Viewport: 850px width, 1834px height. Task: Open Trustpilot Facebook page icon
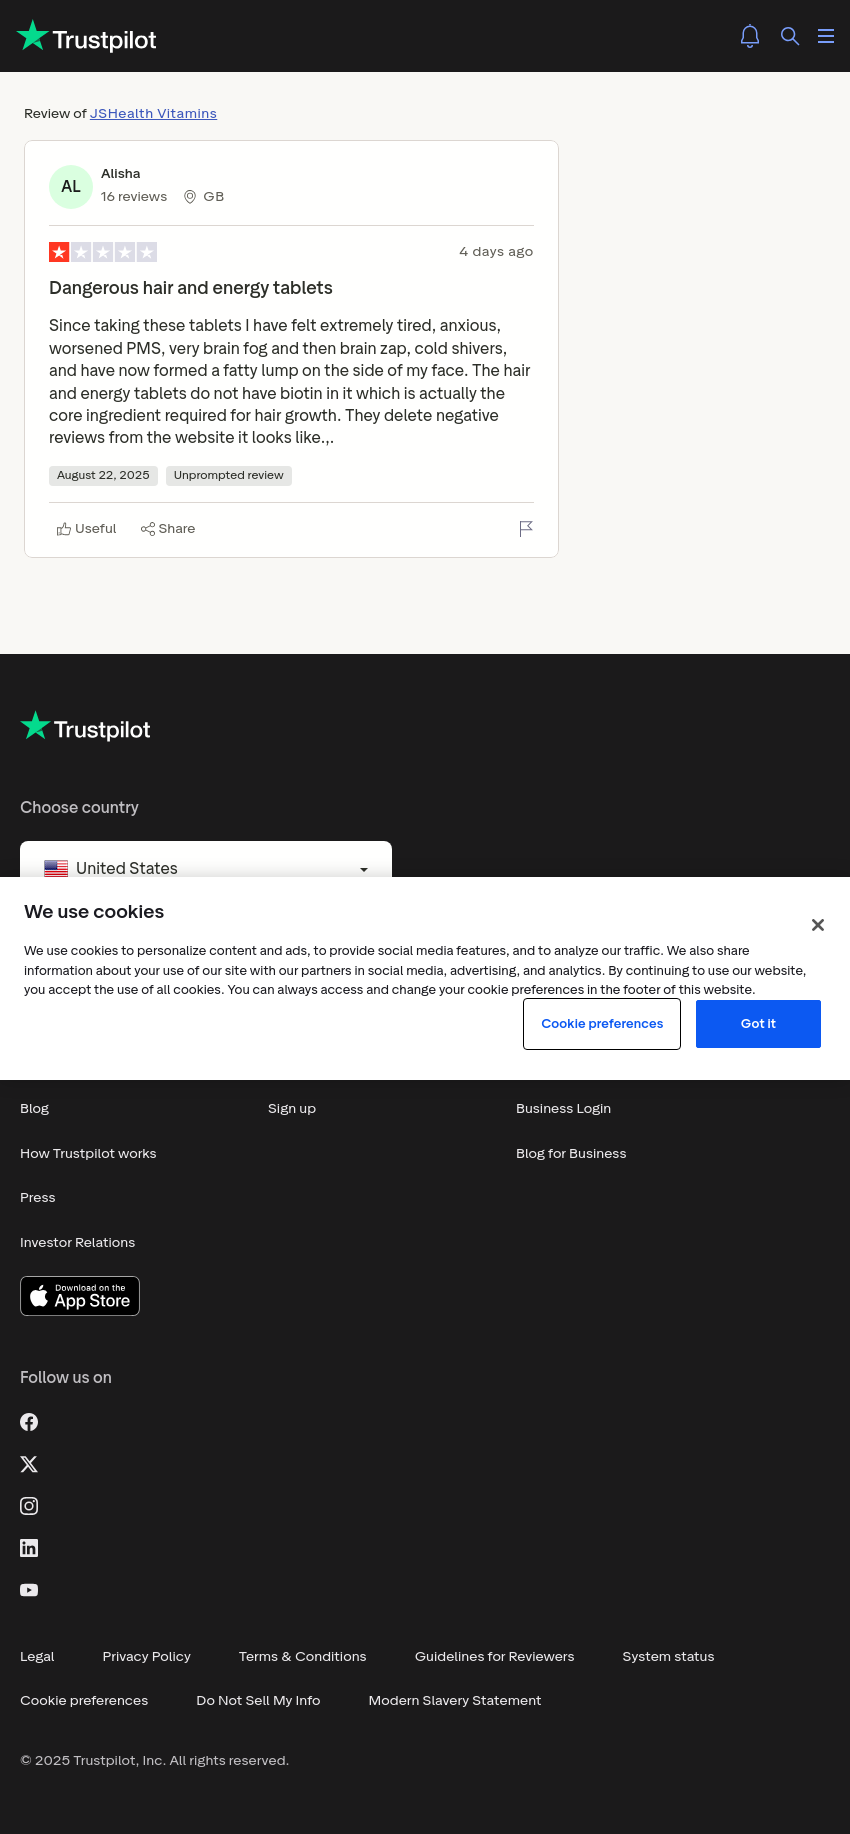click(x=29, y=1422)
